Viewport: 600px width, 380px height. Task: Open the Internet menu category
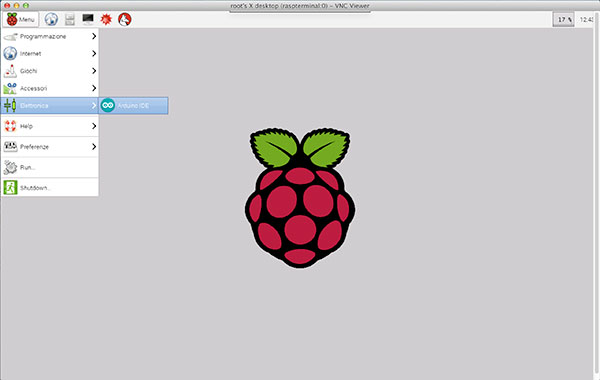coord(50,54)
